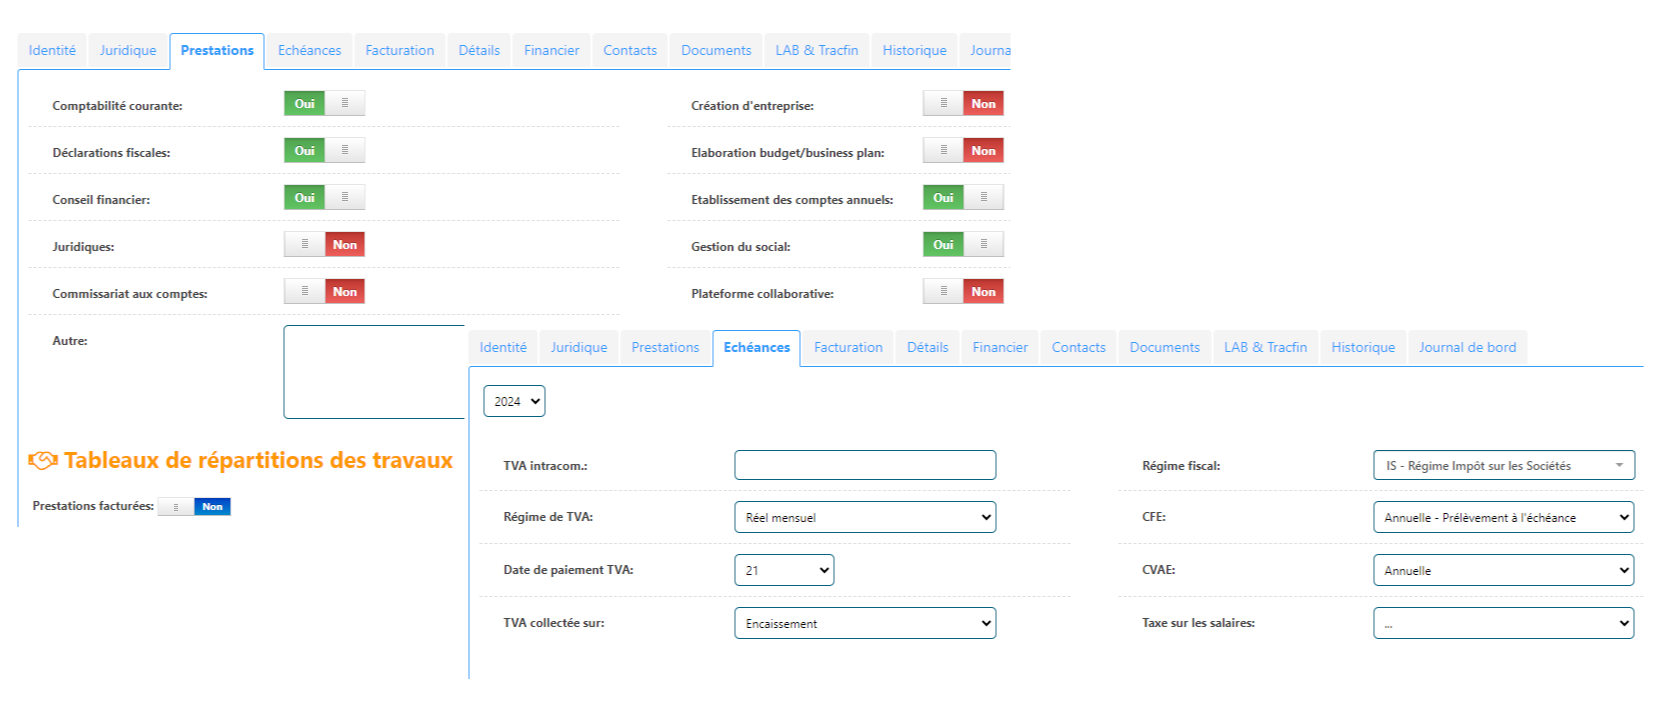Toggle Prestations facturées switch

tap(194, 507)
